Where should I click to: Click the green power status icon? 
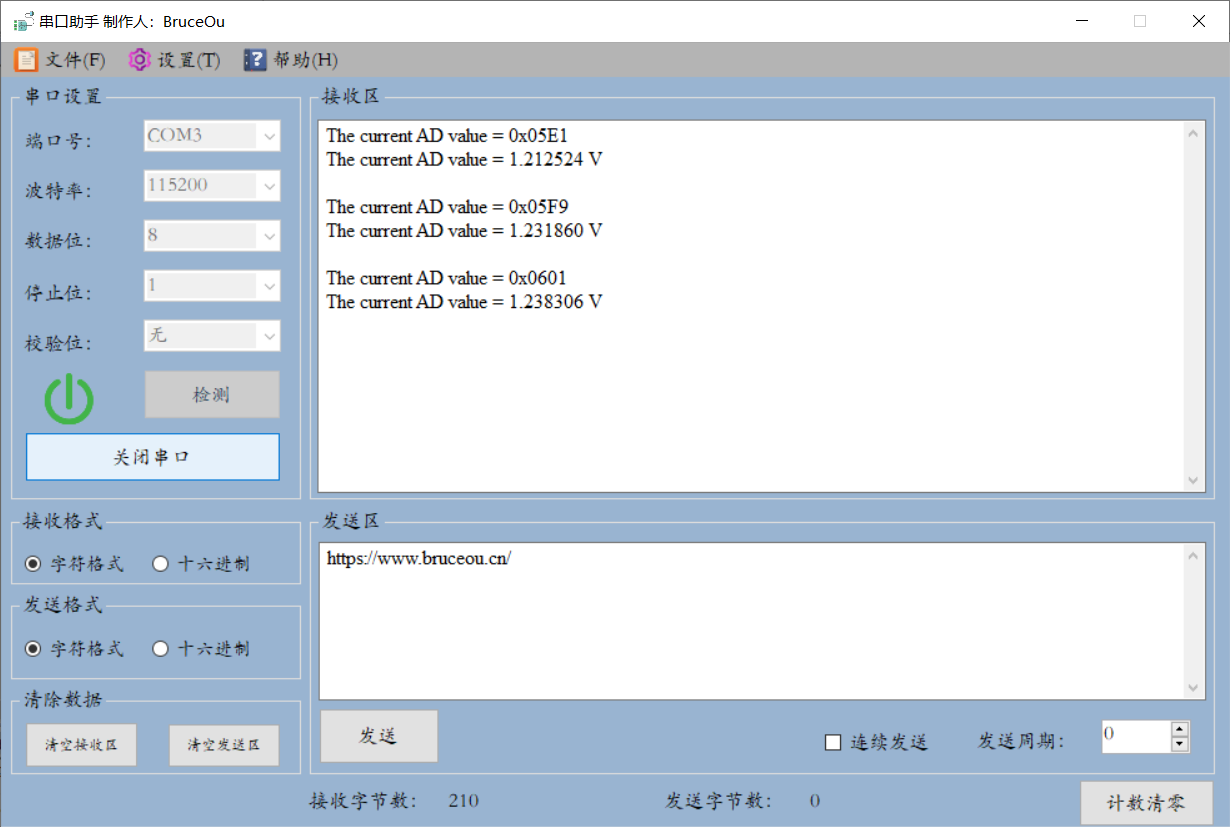tap(69, 398)
